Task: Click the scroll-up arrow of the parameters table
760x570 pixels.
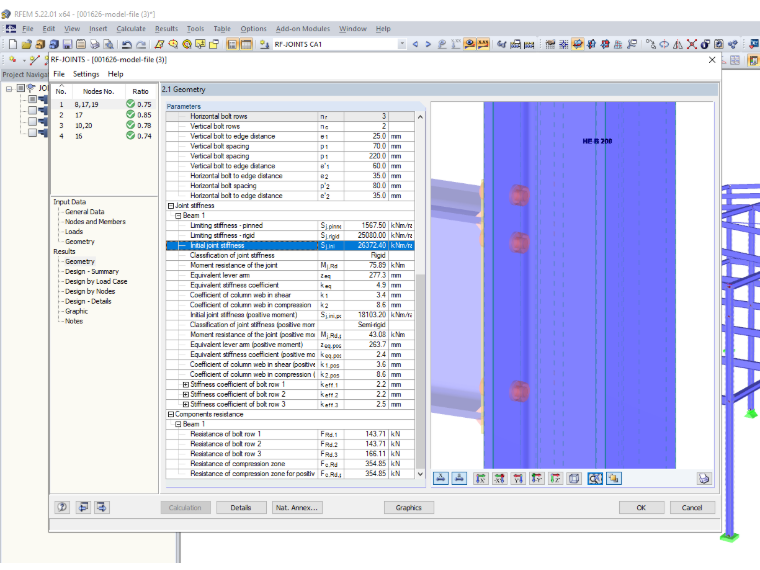Action: (420, 117)
